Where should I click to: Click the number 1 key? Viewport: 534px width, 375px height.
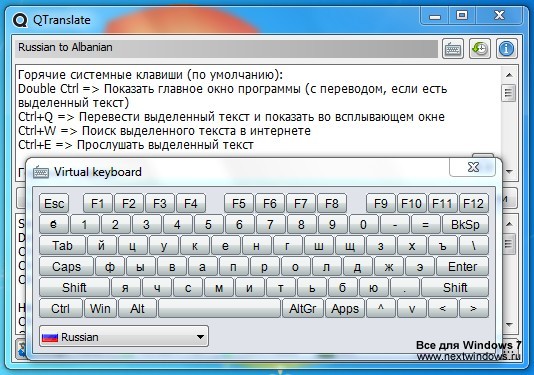(84, 224)
